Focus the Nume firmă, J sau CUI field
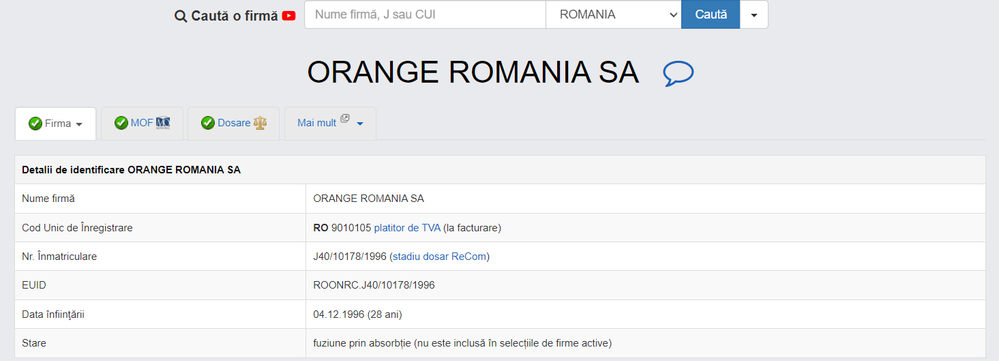 pyautogui.click(x=425, y=15)
